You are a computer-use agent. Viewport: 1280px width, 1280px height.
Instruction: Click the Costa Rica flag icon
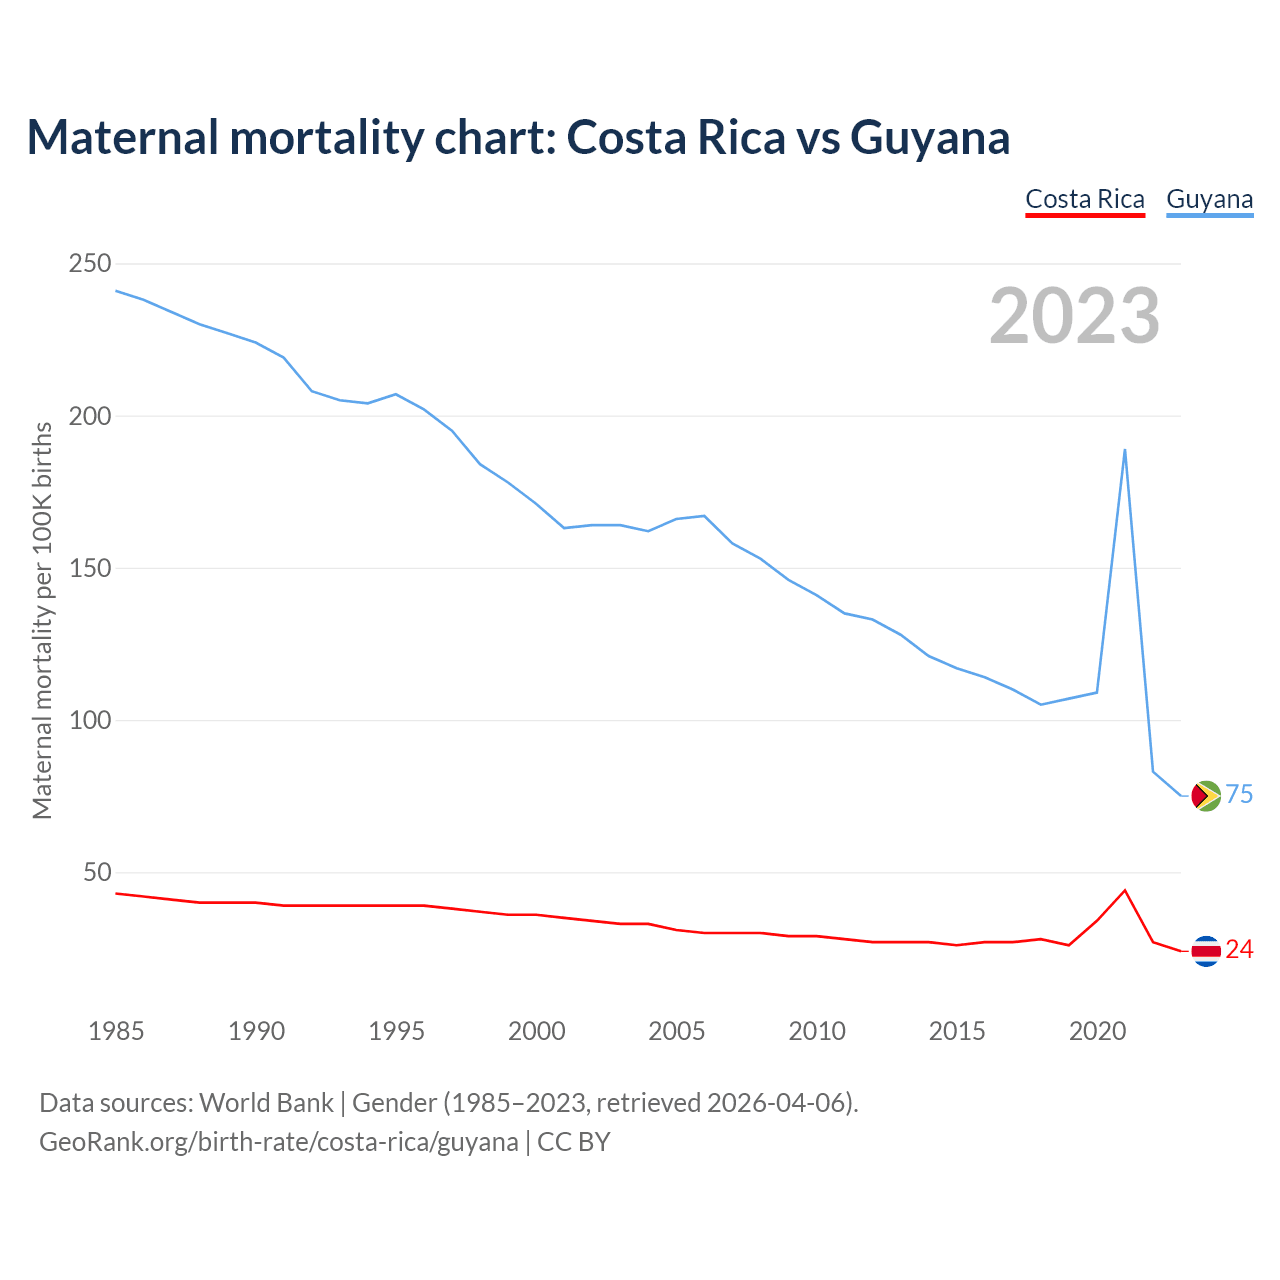pos(1206,950)
